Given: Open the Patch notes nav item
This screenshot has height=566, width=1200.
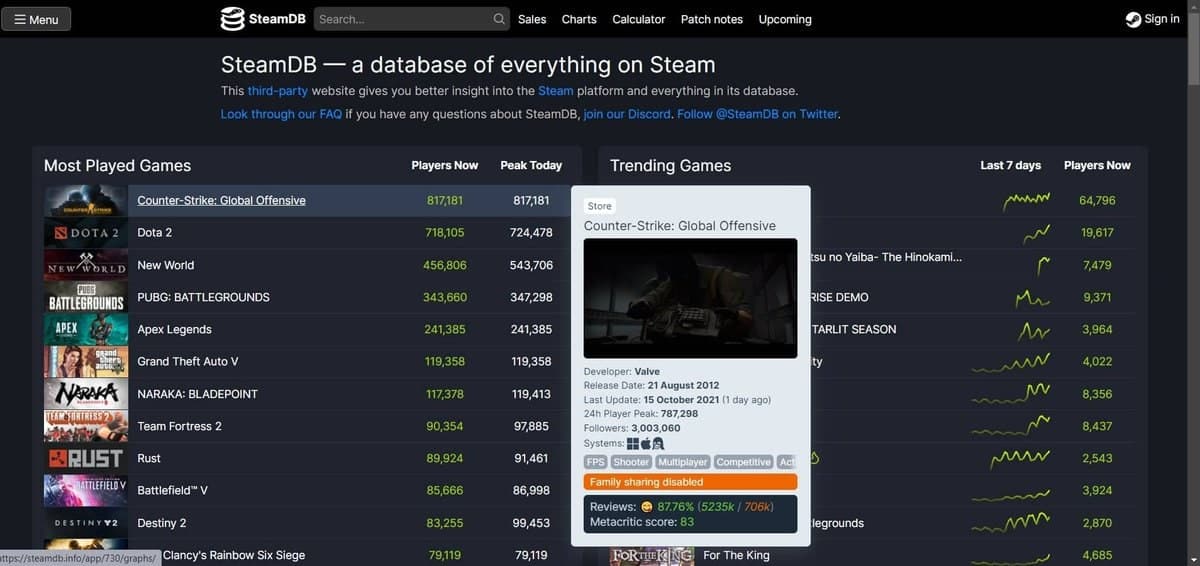Looking at the screenshot, I should (x=712, y=19).
